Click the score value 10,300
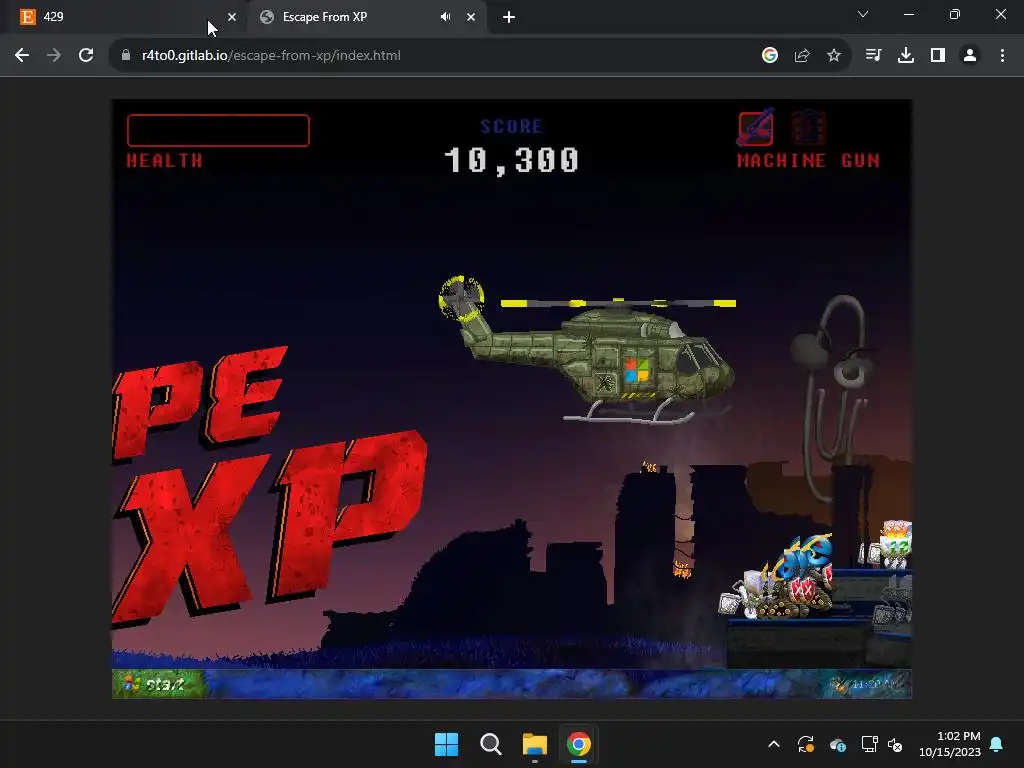This screenshot has width=1024, height=768. 511,160
